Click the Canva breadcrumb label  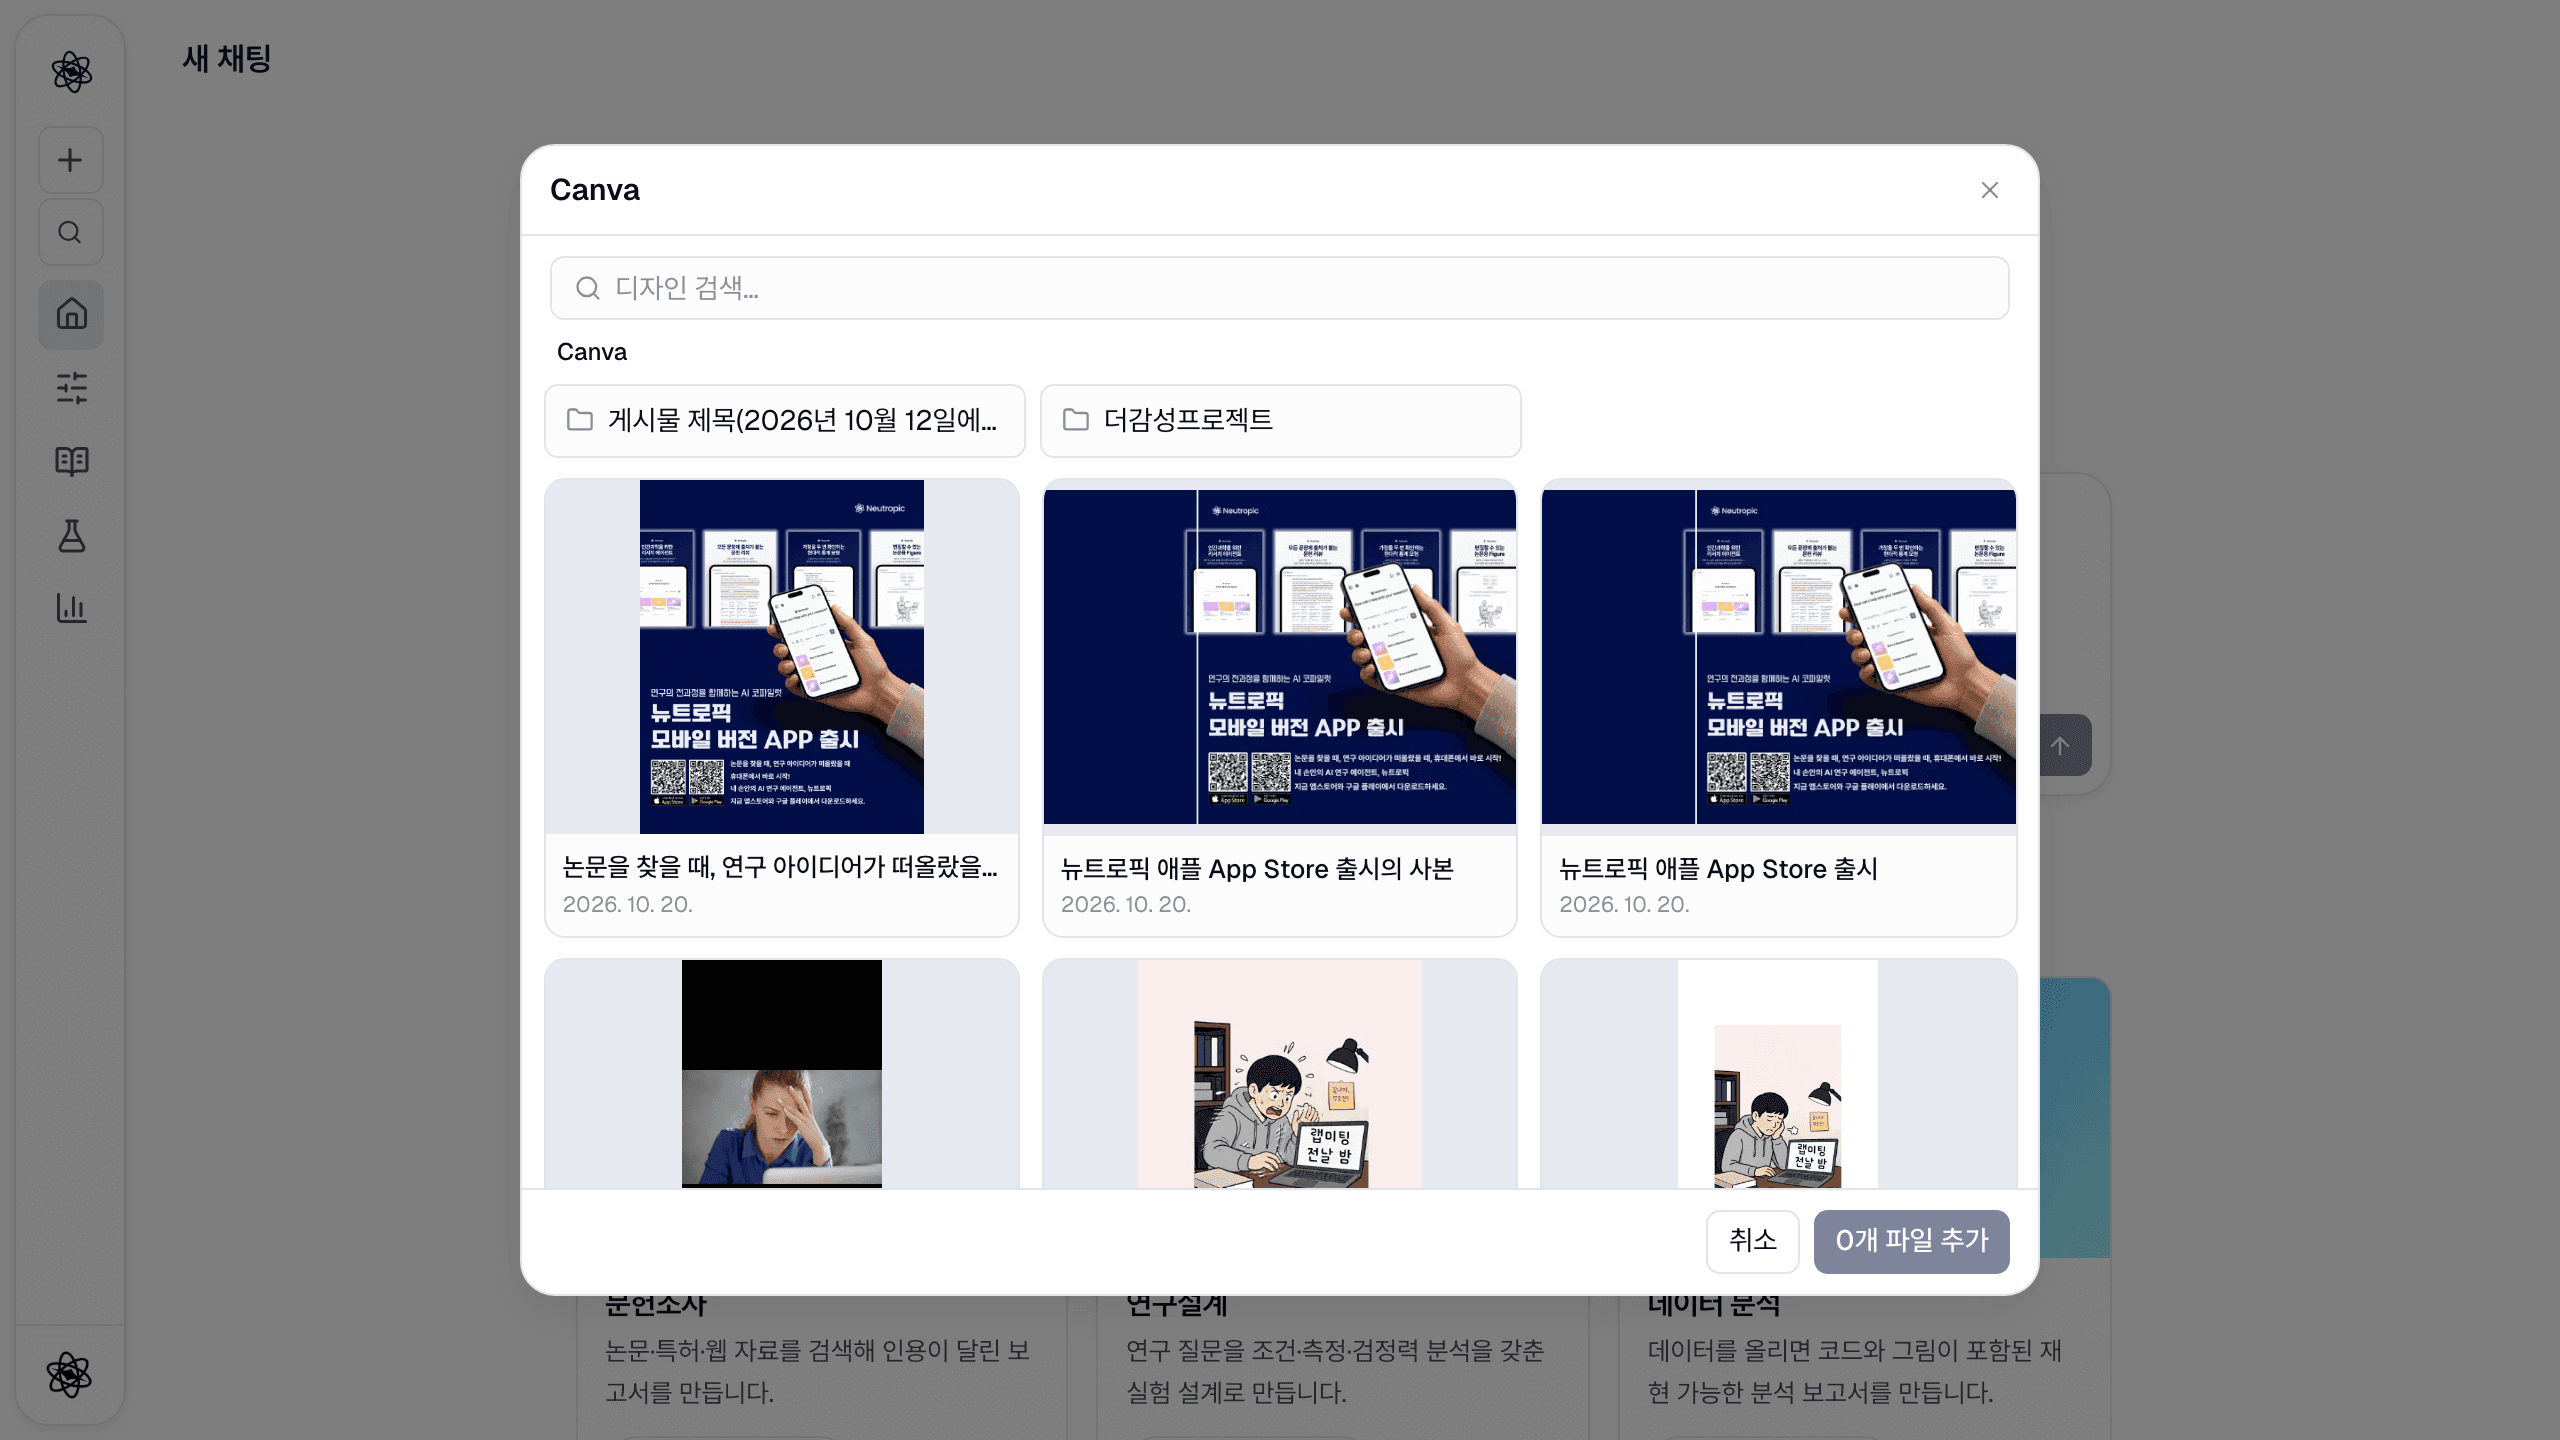592,352
